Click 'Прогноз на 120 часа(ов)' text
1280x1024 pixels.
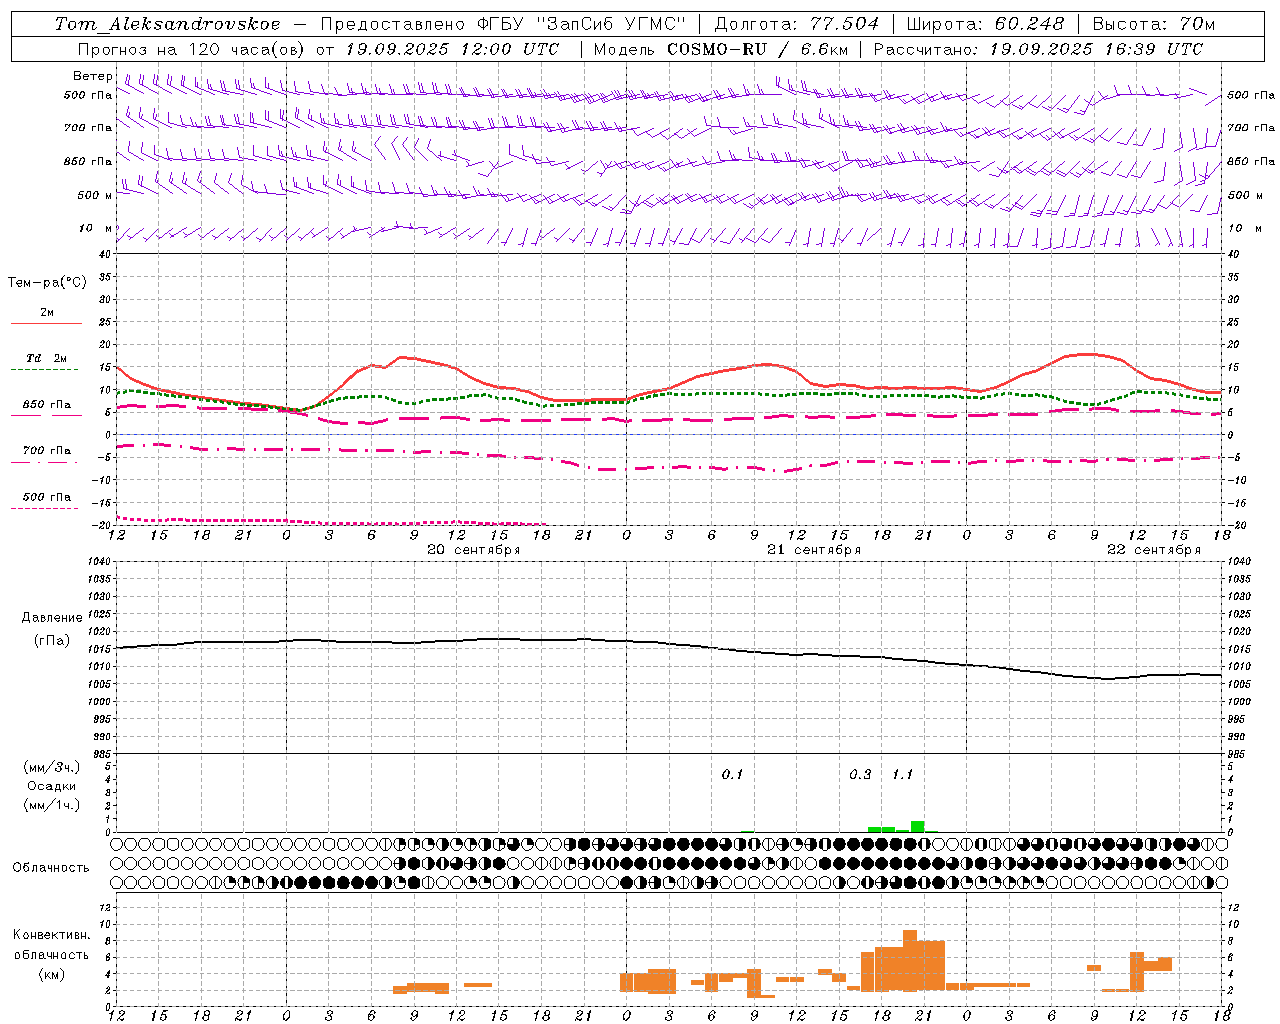click(191, 49)
